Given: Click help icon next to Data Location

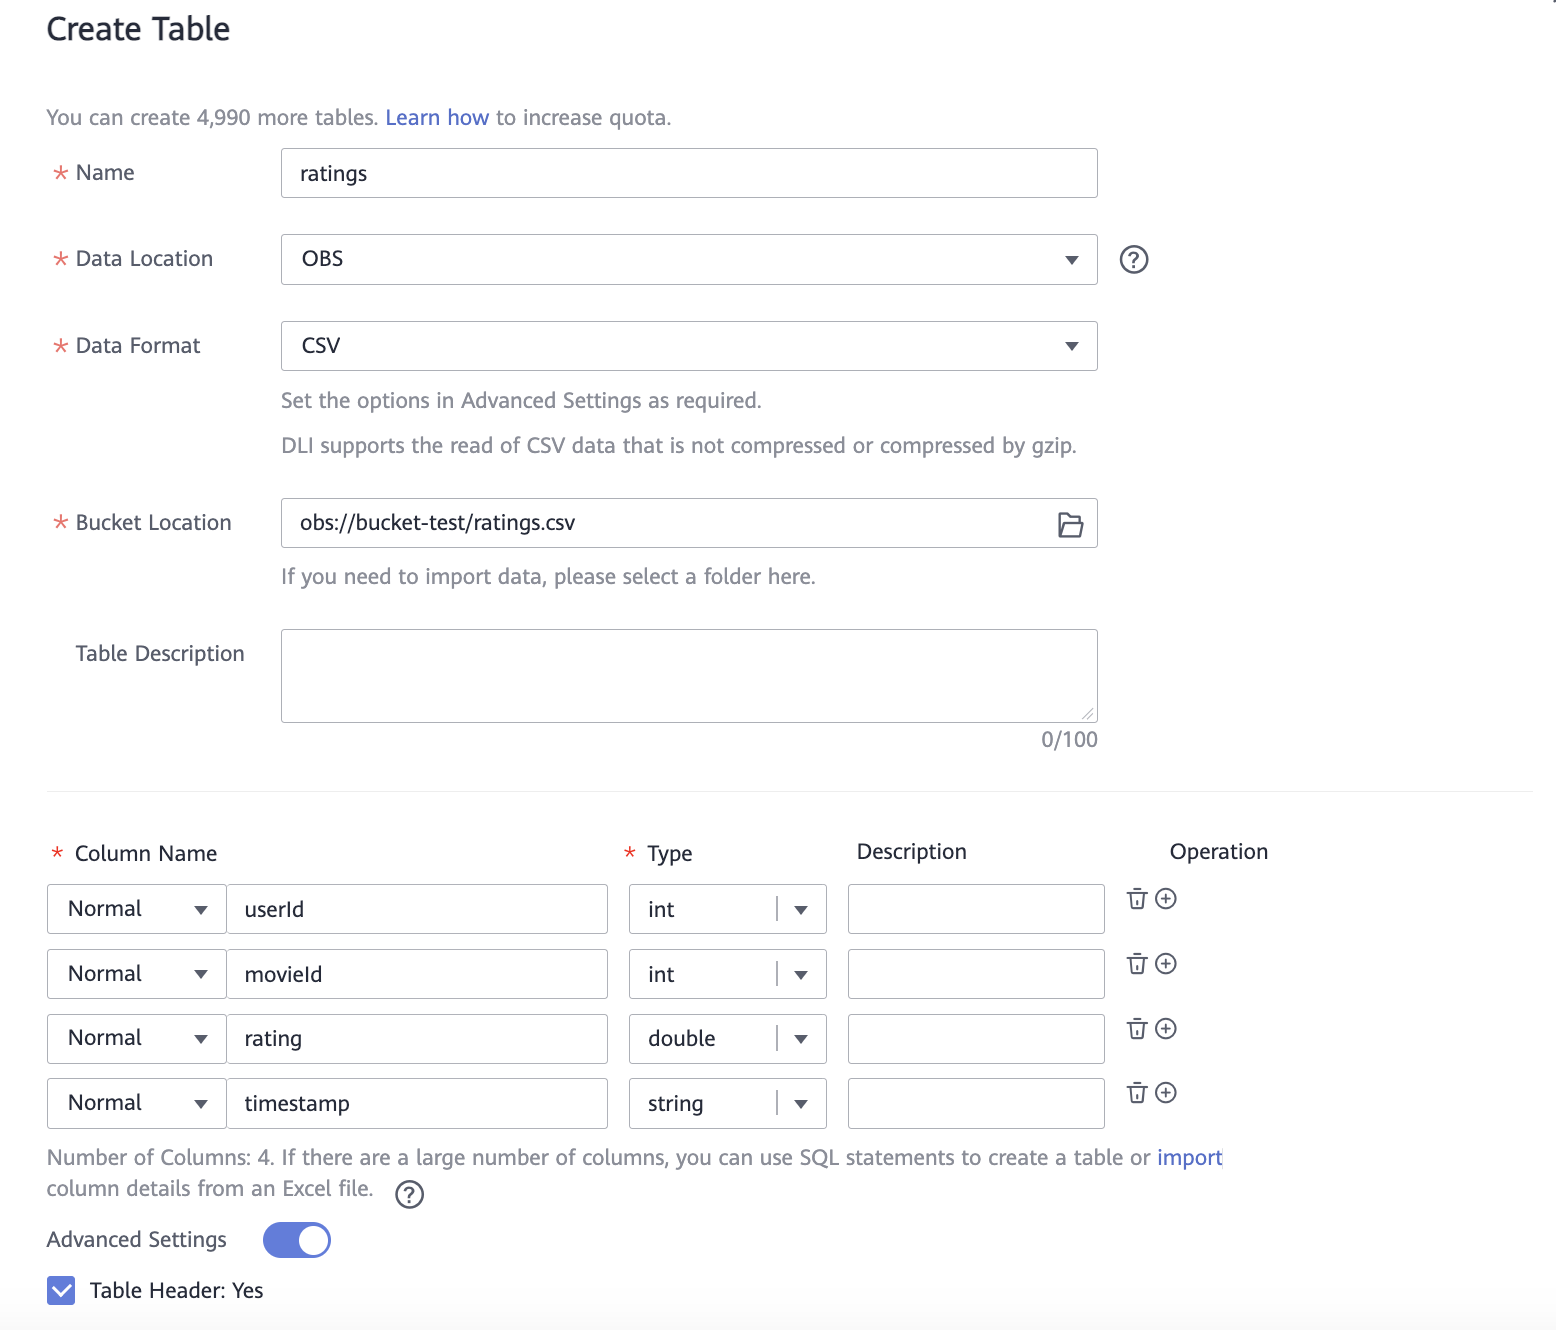Looking at the screenshot, I should [1133, 260].
